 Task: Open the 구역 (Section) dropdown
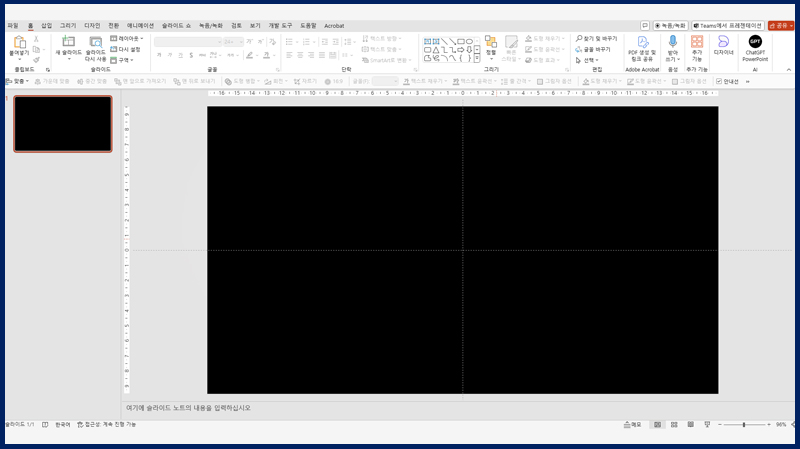122,60
